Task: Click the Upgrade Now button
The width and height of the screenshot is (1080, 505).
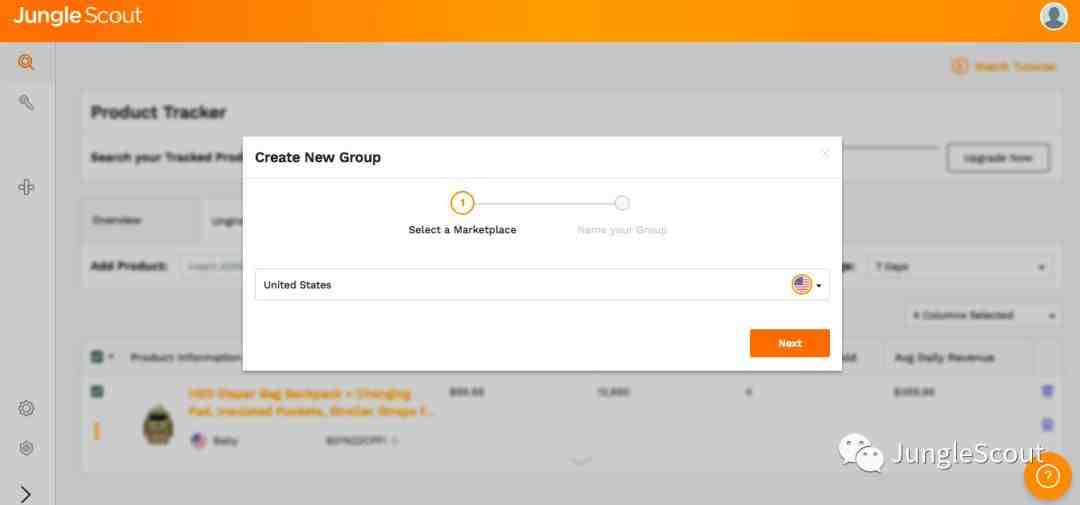Action: [998, 158]
